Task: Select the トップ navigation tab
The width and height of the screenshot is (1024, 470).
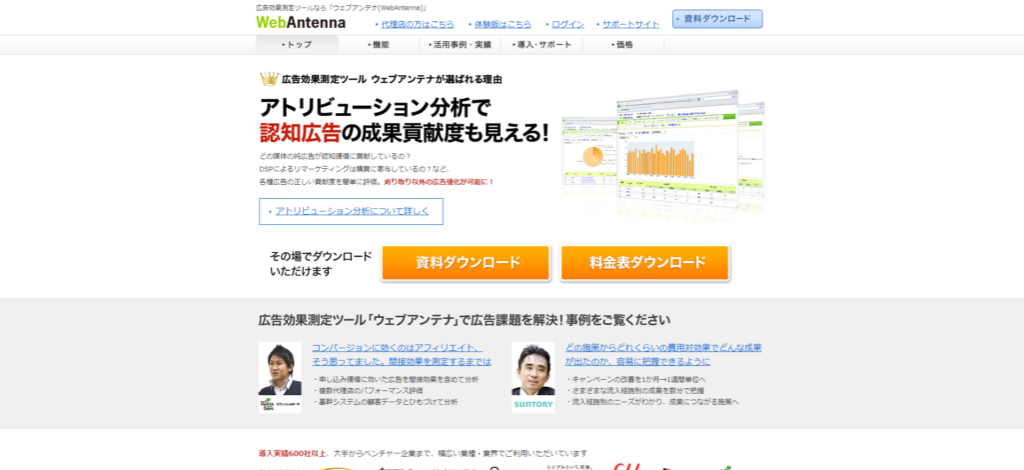Action: 297,45
